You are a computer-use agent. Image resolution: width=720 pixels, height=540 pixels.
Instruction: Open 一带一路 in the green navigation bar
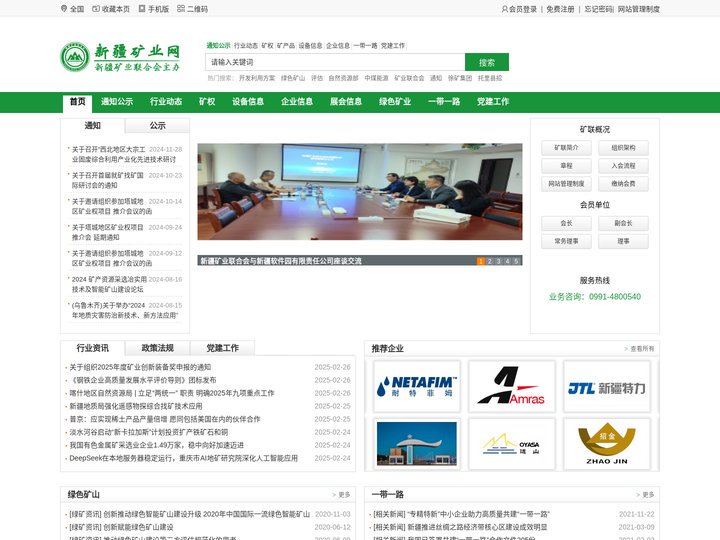[x=444, y=102]
